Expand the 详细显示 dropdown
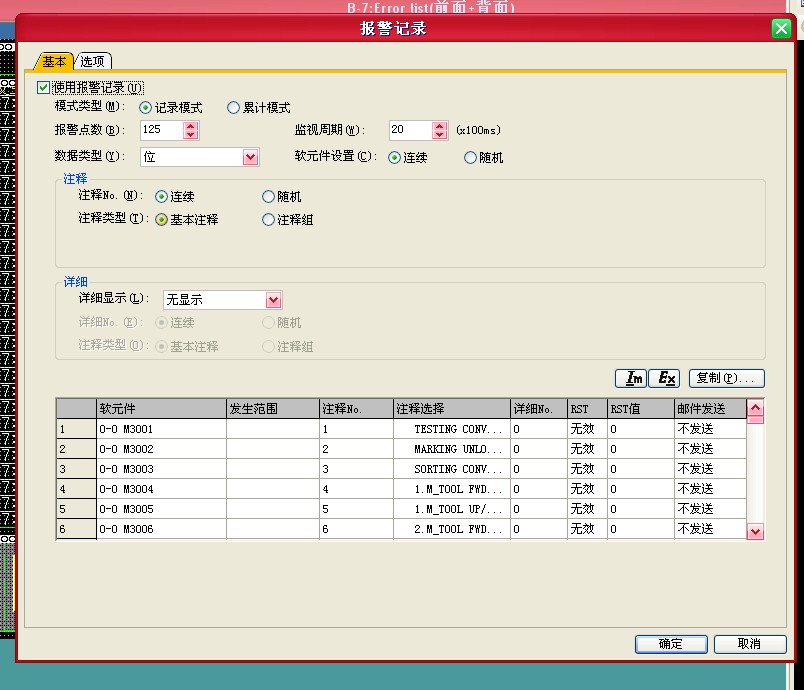Image resolution: width=804 pixels, height=690 pixels. click(x=273, y=300)
